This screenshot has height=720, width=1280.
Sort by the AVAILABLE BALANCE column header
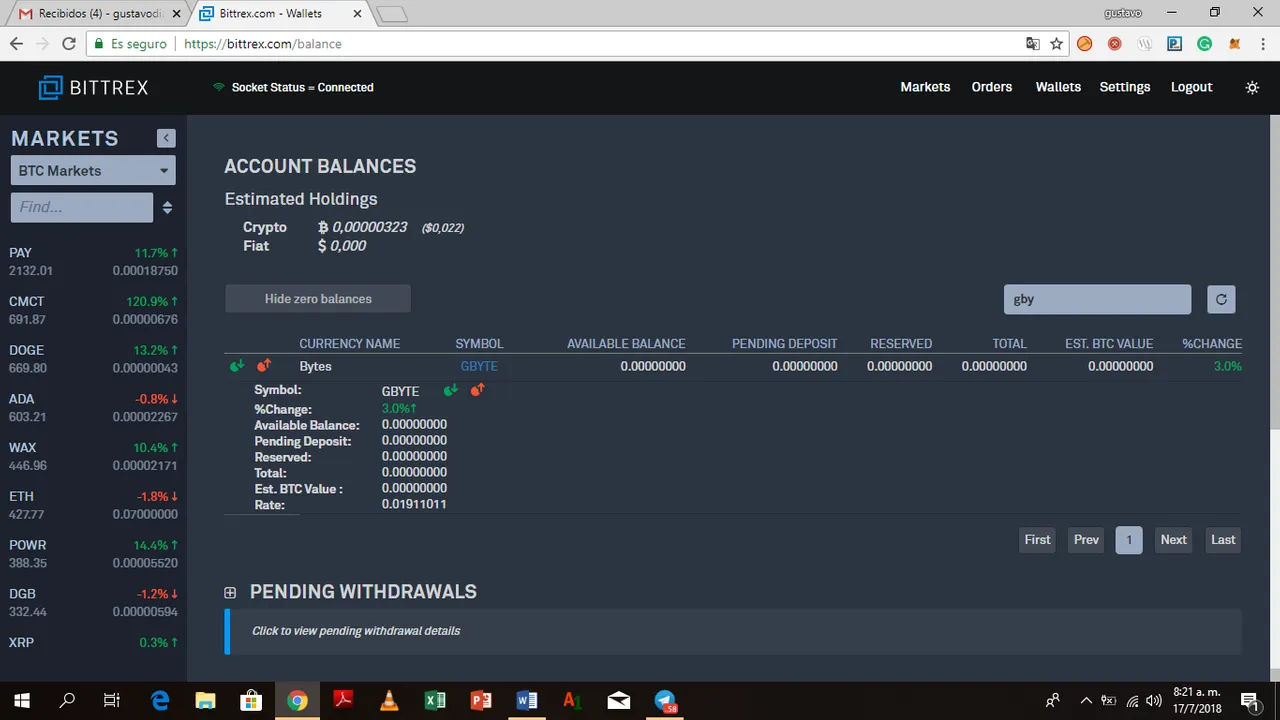pos(626,343)
